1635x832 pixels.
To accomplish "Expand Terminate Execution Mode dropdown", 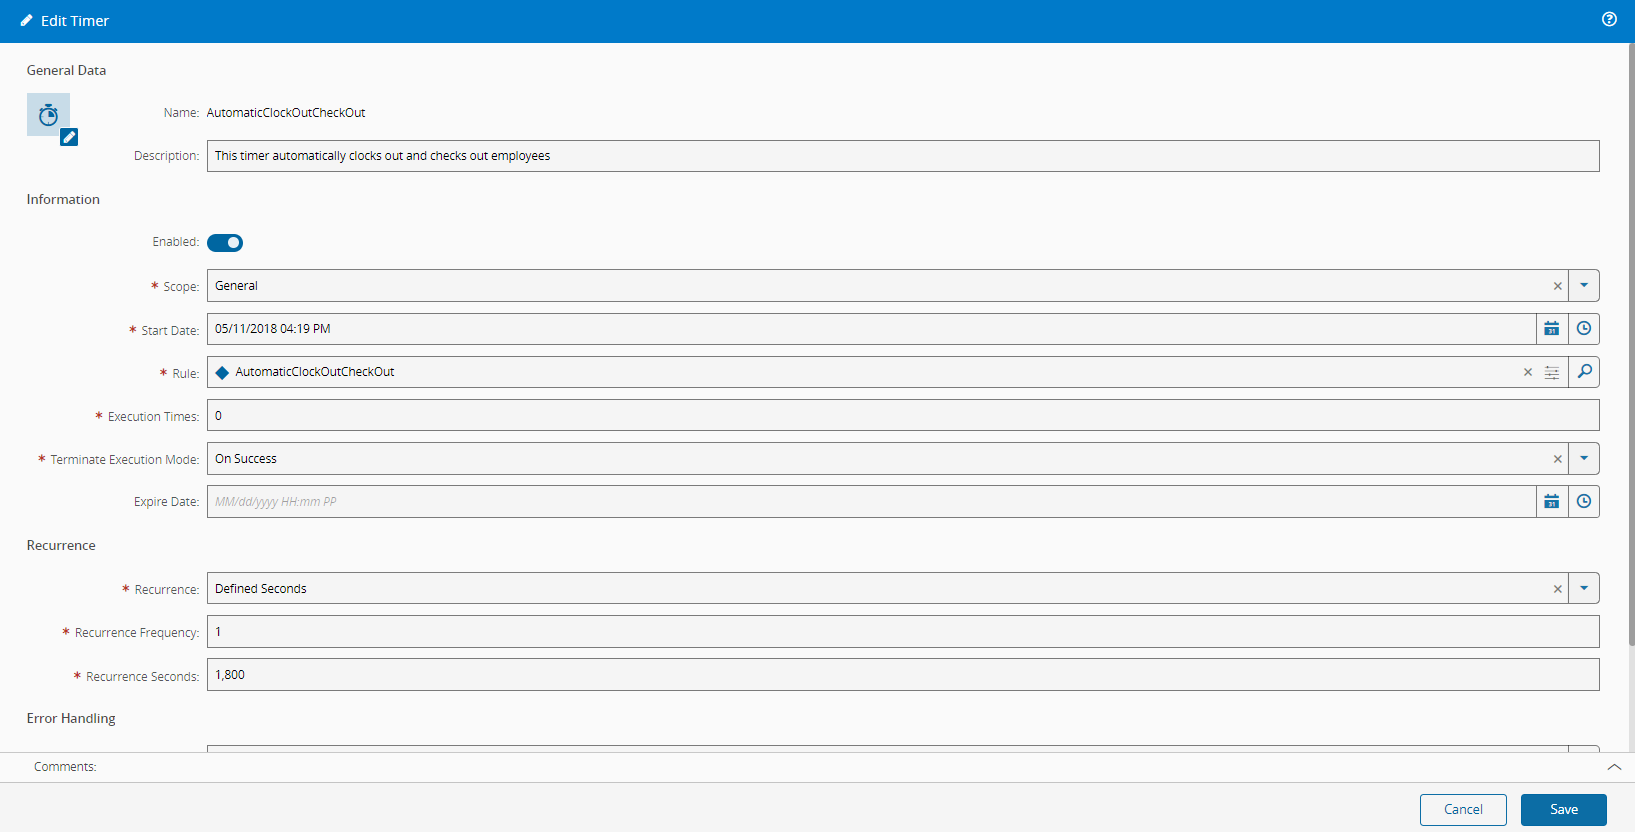I will point(1584,459).
